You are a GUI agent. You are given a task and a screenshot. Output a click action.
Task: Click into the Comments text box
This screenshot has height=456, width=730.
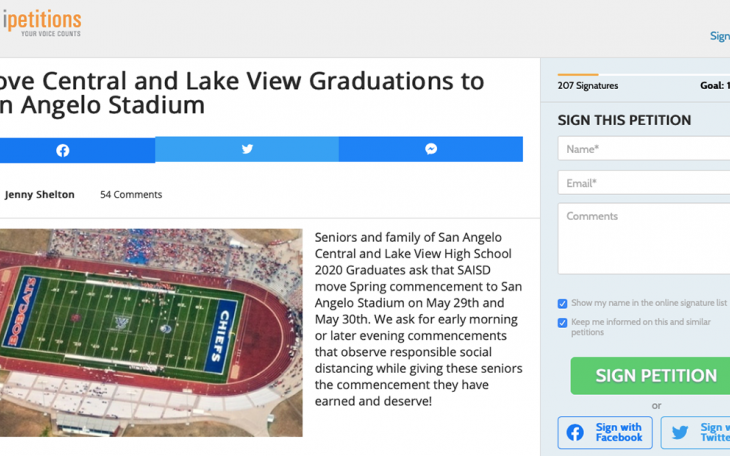[645, 239]
